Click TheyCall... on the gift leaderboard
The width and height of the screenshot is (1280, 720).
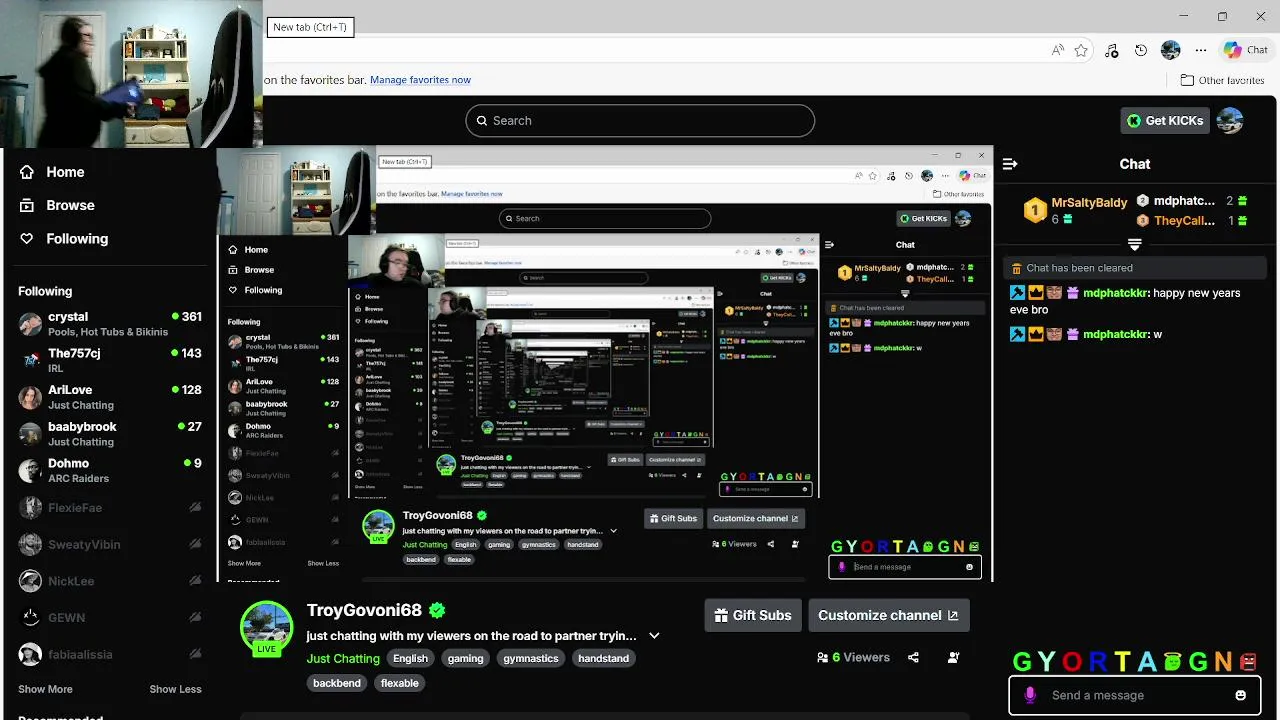[x=1185, y=221]
